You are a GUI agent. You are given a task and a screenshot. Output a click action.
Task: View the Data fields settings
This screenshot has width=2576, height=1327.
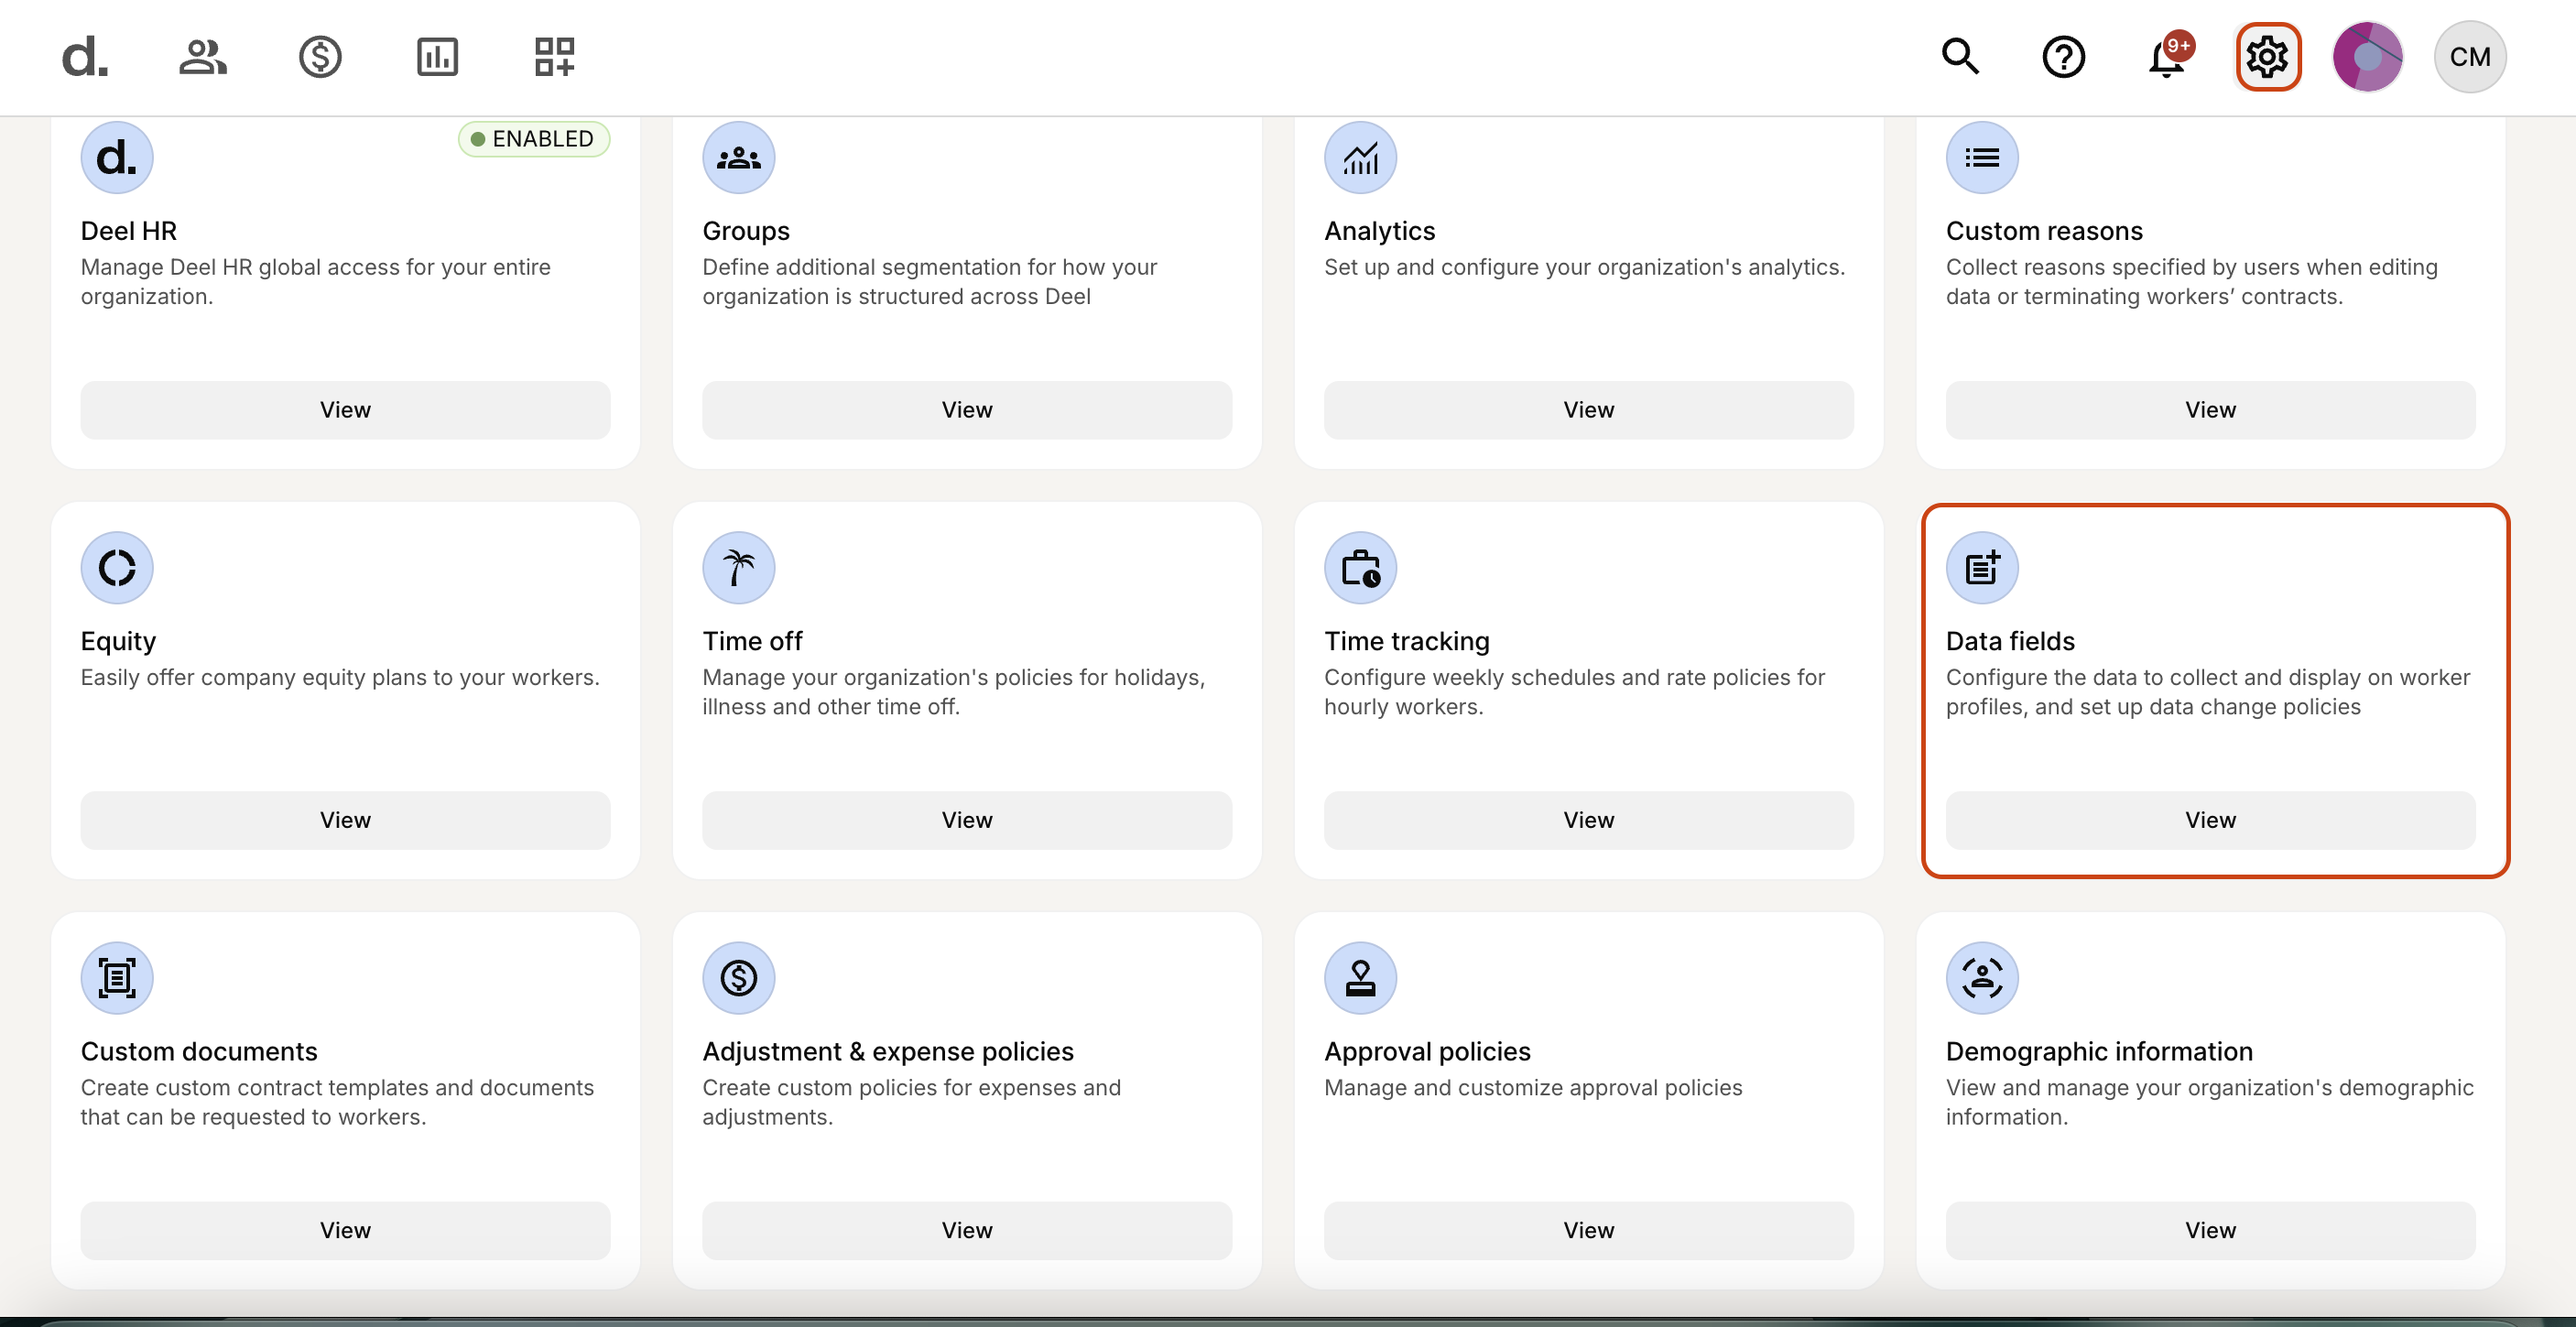pyautogui.click(x=2210, y=820)
